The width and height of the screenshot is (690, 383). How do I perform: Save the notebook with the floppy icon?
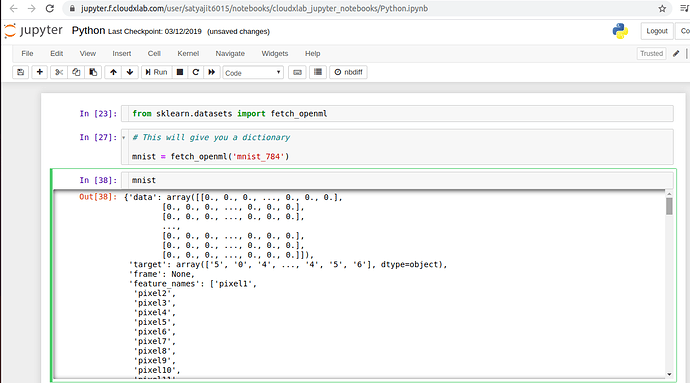pos(21,72)
